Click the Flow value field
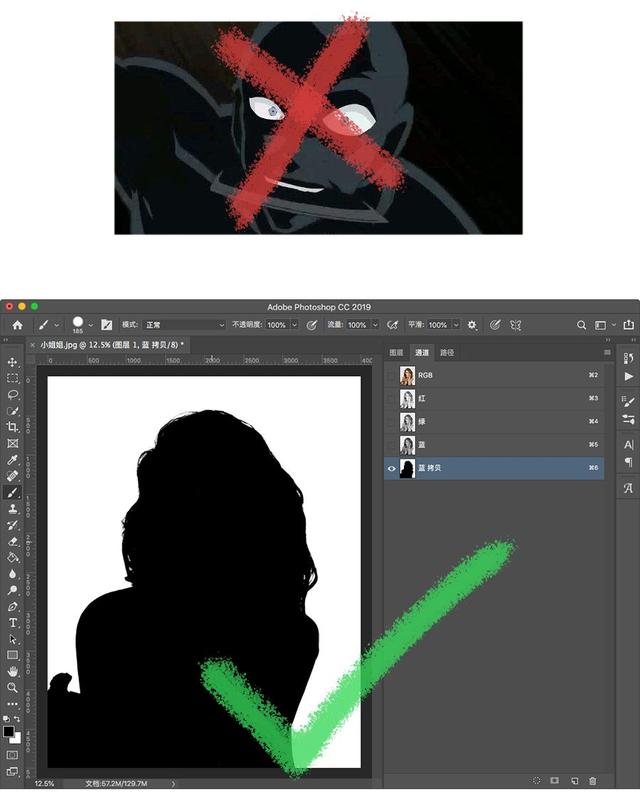The height and width of the screenshot is (792, 640). [x=358, y=325]
